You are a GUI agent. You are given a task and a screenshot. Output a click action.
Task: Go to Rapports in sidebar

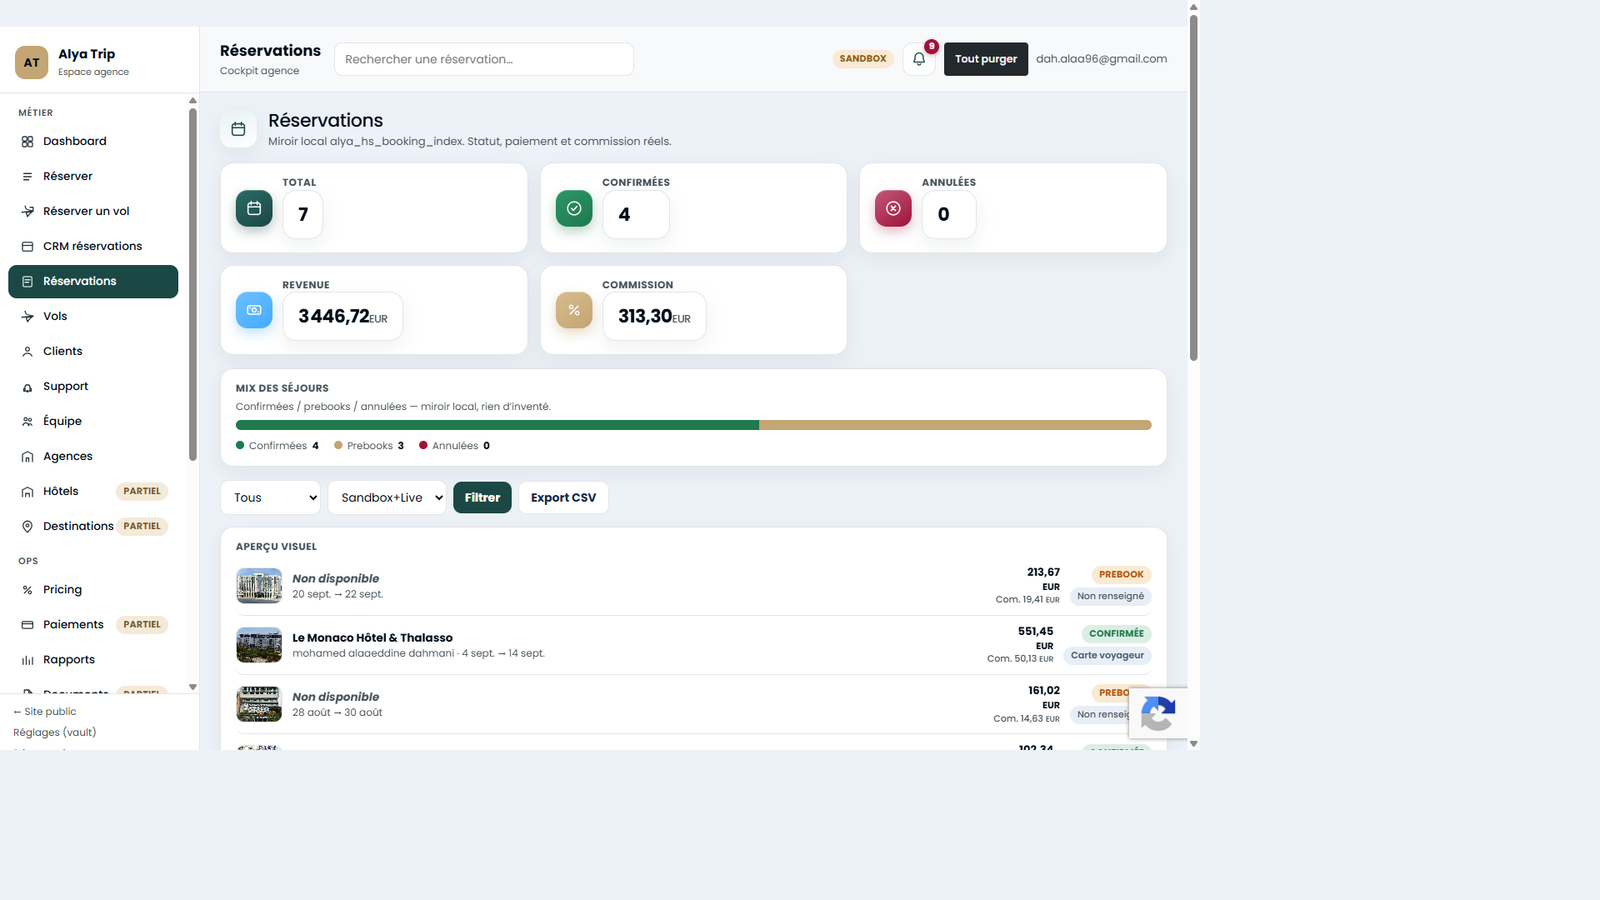tap(93, 660)
